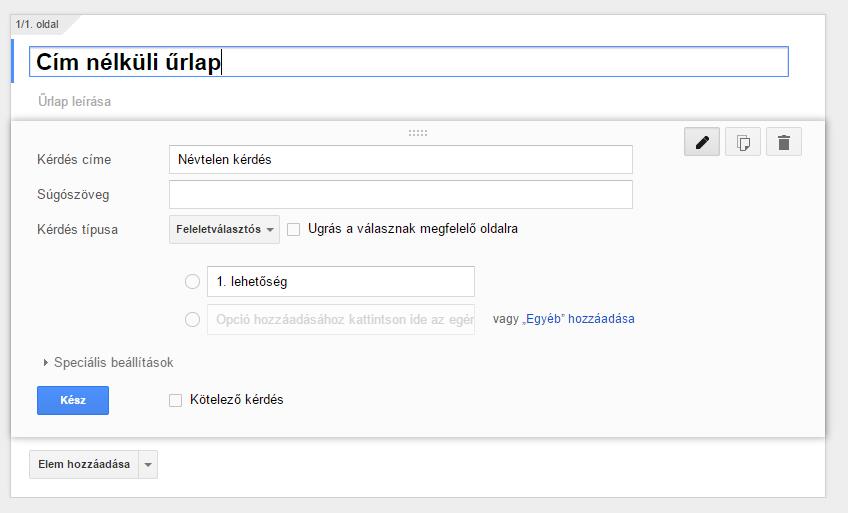Click the 'Kész' button
Image resolution: width=848 pixels, height=513 pixels.
click(73, 401)
